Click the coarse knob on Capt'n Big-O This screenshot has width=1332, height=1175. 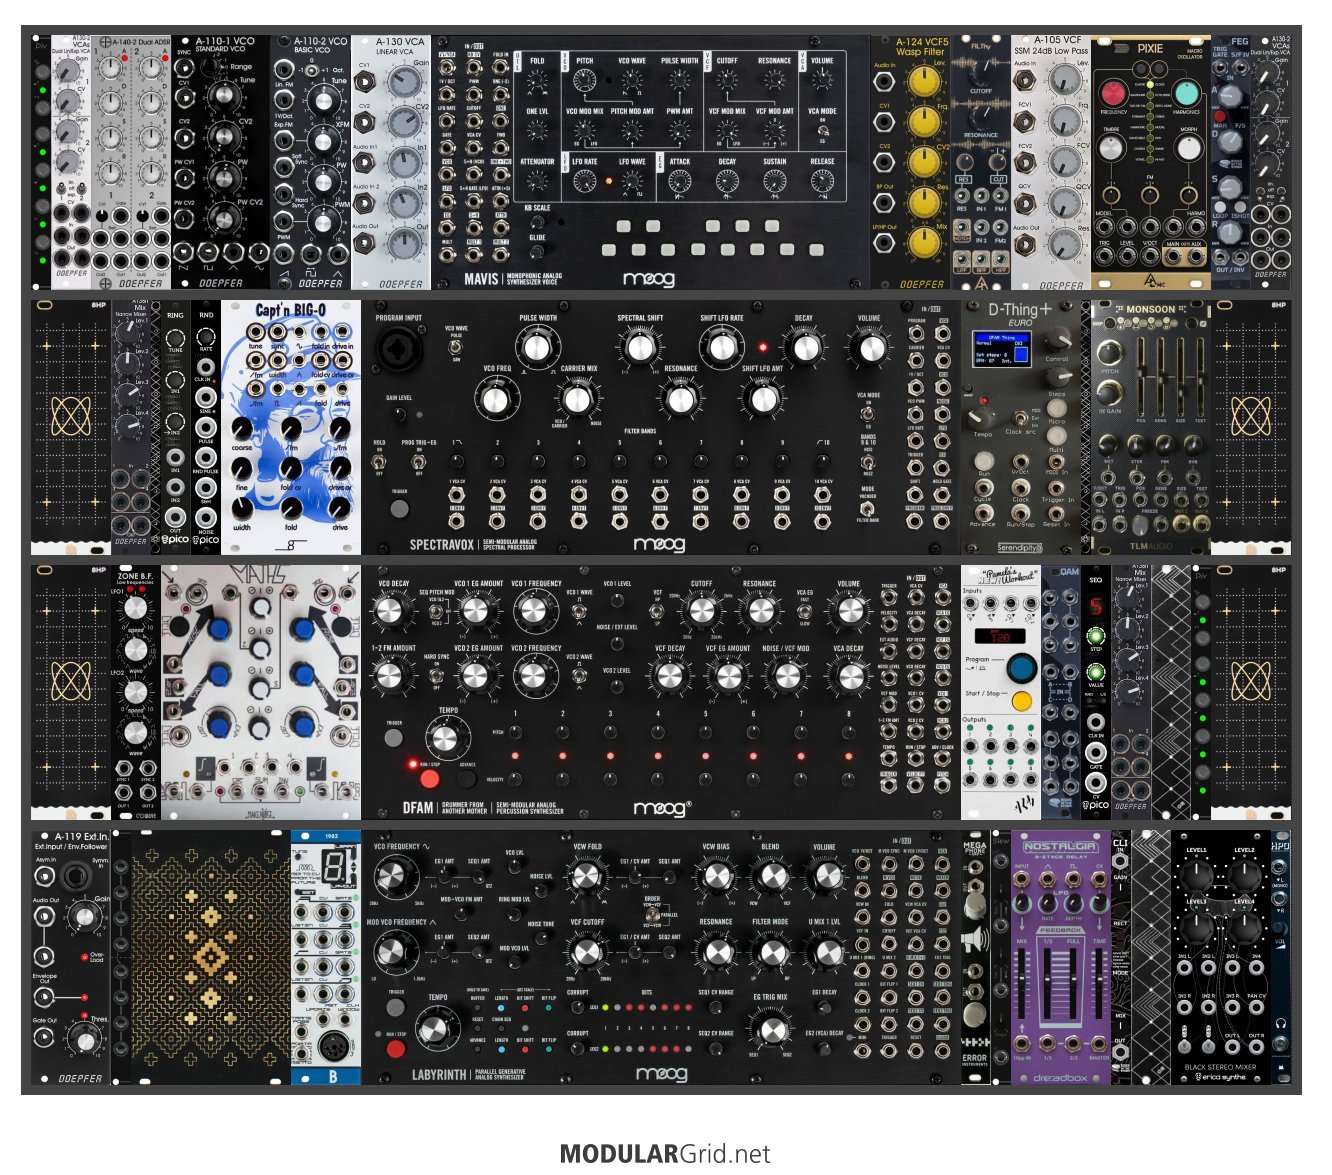(242, 429)
